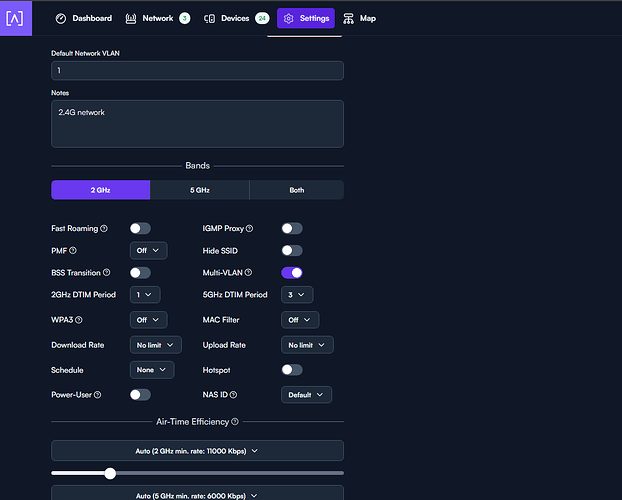
Task: Enable the BSS Transition toggle
Action: 140,273
